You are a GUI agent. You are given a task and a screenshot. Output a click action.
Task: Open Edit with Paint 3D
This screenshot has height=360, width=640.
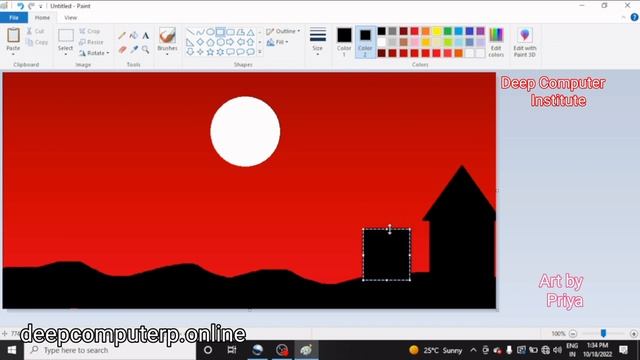pos(525,42)
